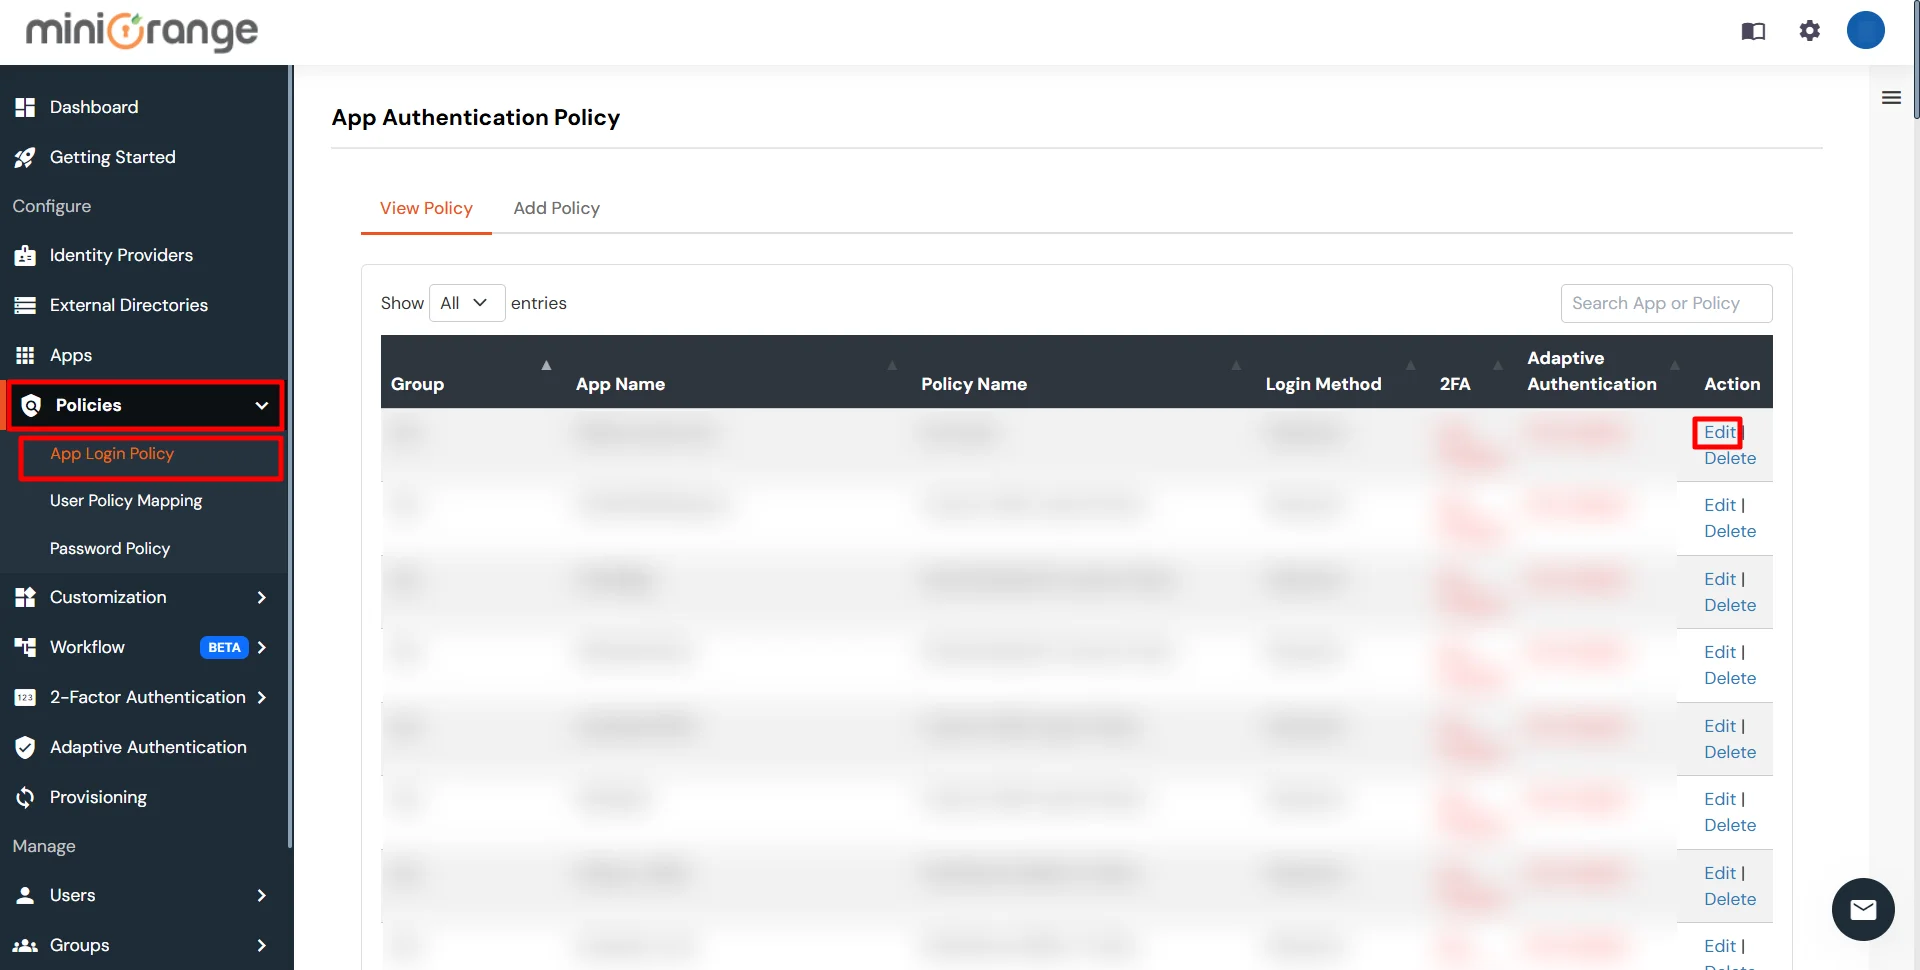Click the settings gear in top bar

[1809, 31]
